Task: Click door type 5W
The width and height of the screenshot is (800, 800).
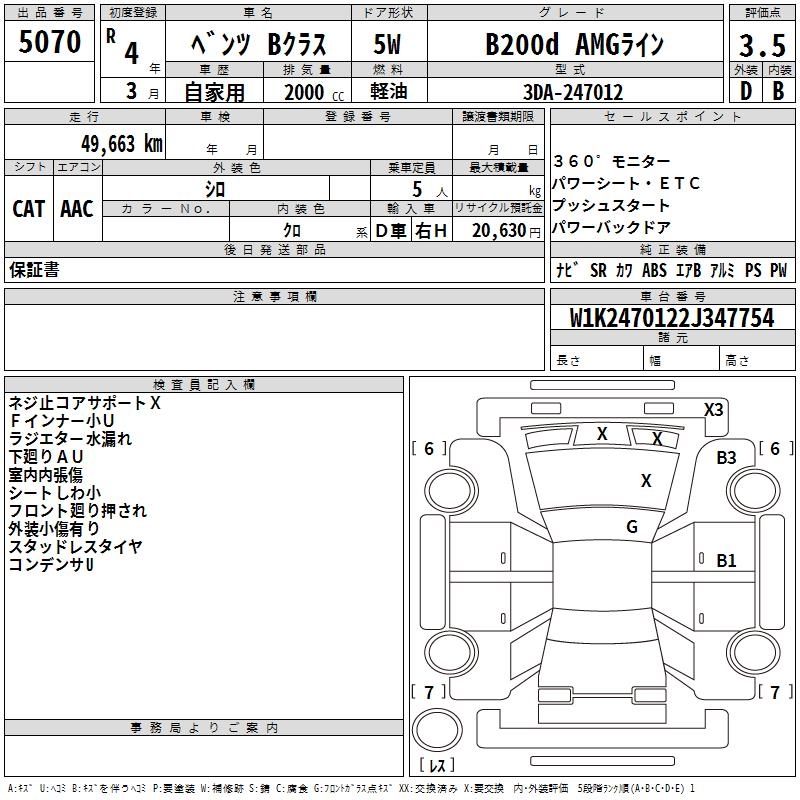Action: tap(387, 44)
